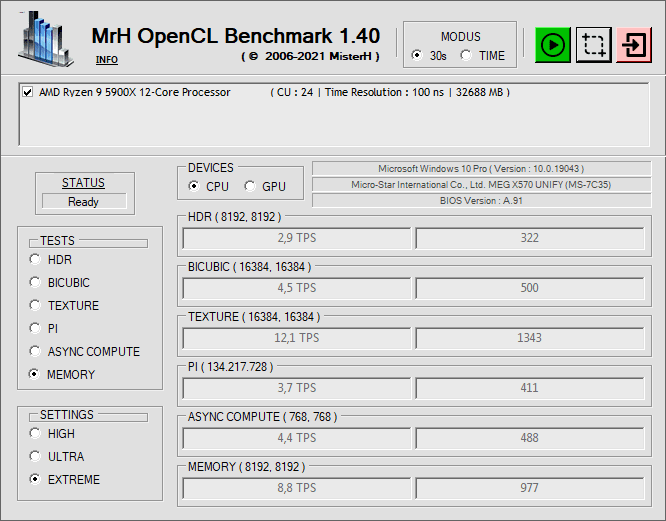The width and height of the screenshot is (666, 521).
Task: Click the ASYNC COMPUTE result 4,4 TPS
Action: pyautogui.click(x=297, y=438)
